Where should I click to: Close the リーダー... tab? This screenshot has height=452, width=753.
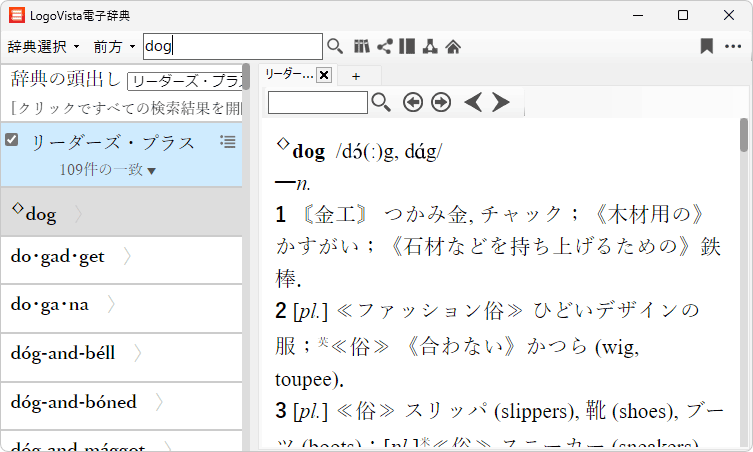[324, 76]
